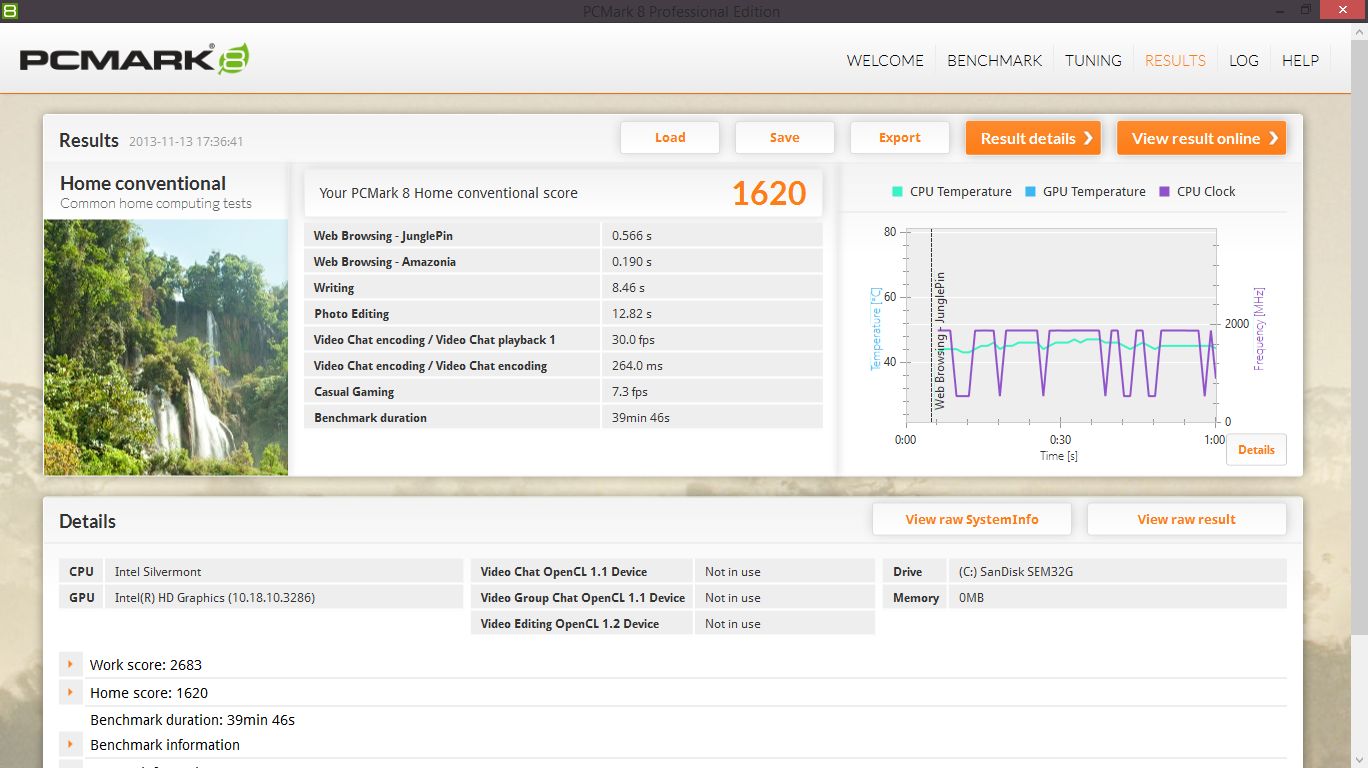Click the 0MB memory value
Screen dimensions: 1368x768
[x=971, y=598]
